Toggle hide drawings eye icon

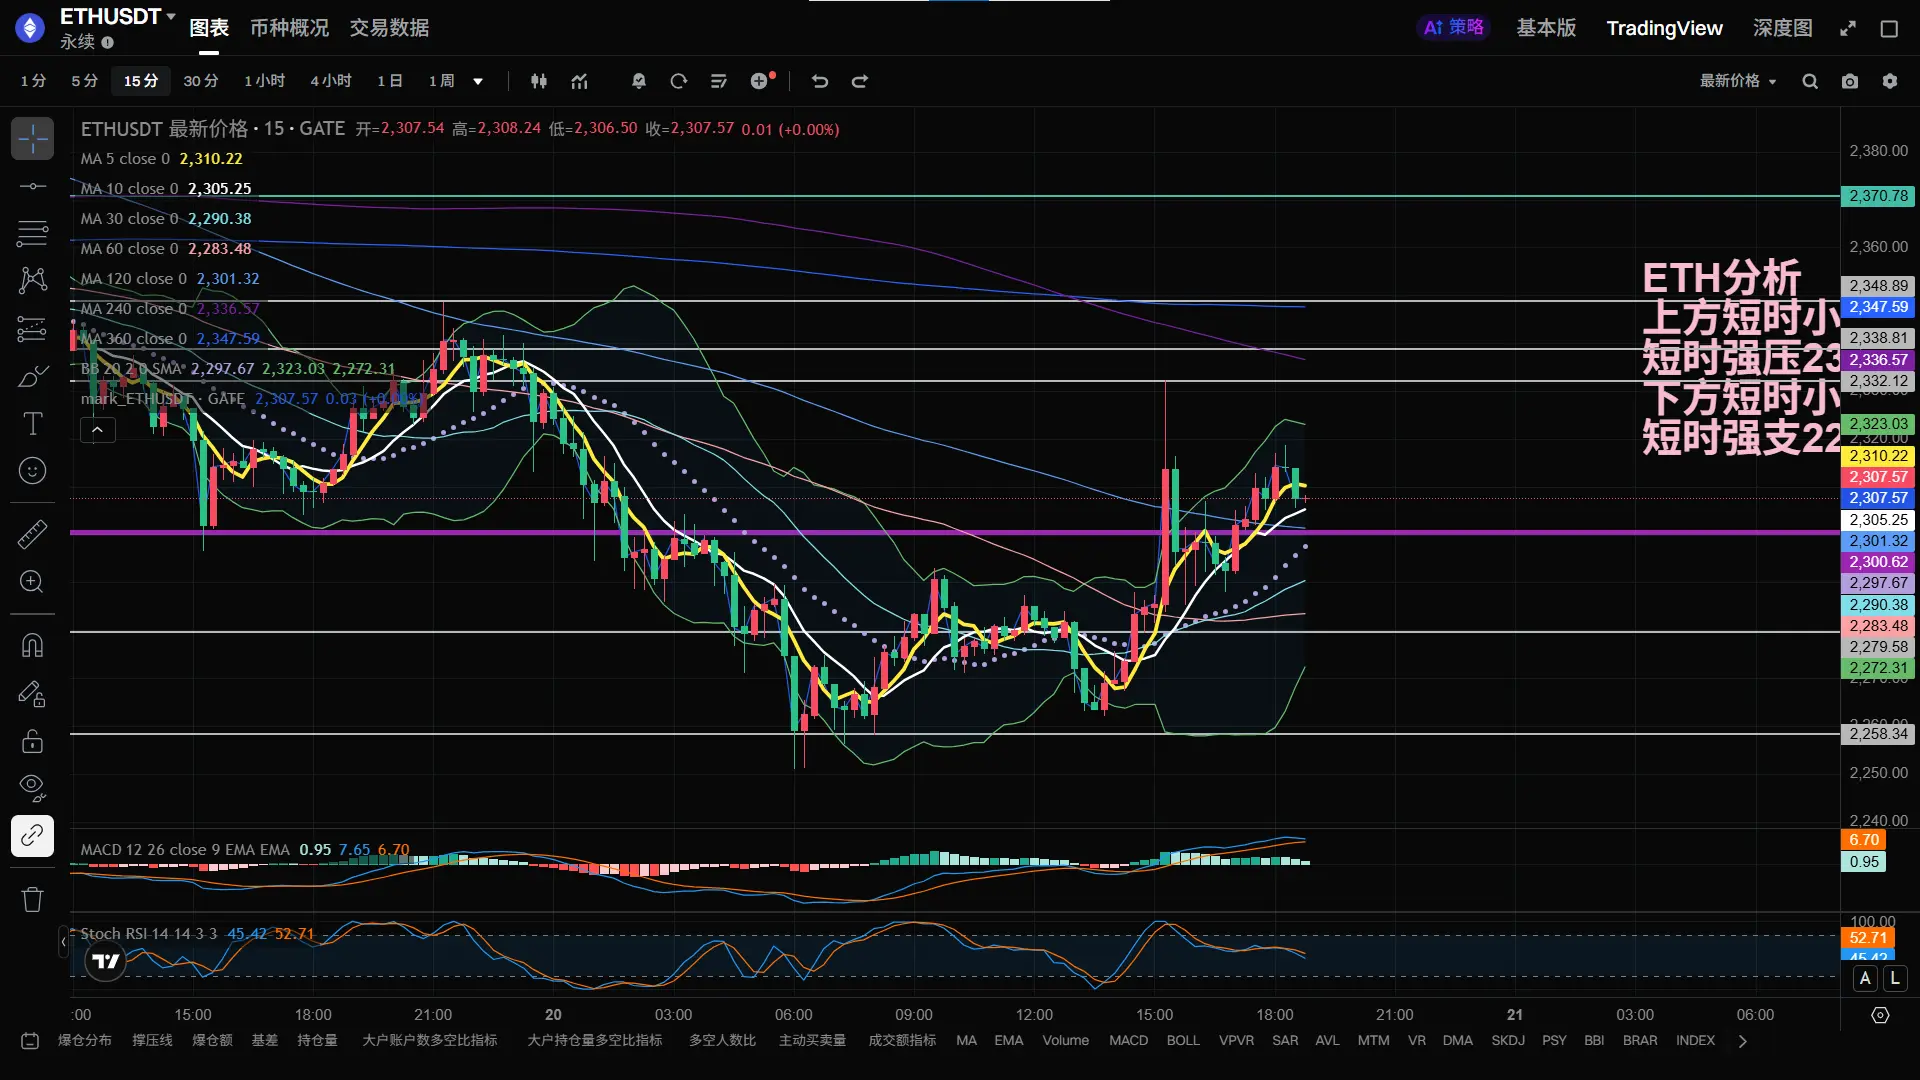(32, 788)
